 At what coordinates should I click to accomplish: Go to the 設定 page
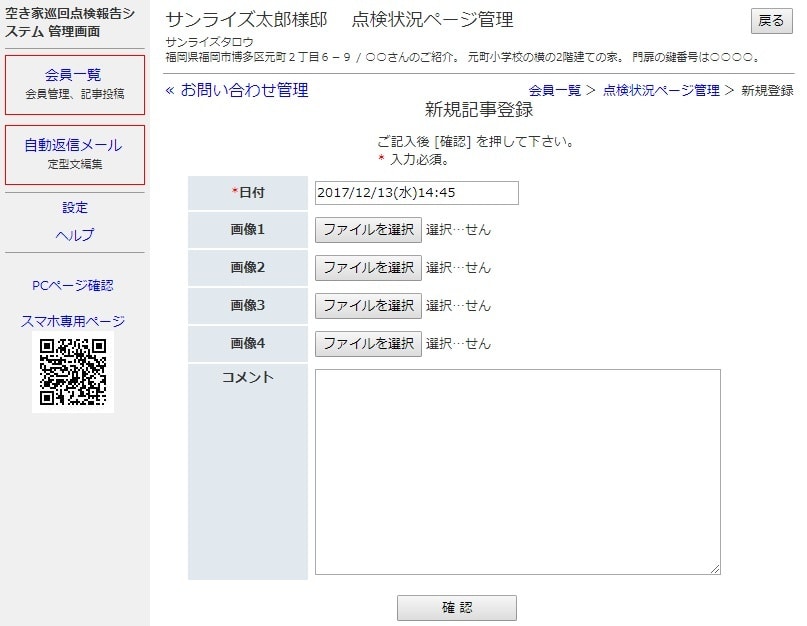pos(75,208)
